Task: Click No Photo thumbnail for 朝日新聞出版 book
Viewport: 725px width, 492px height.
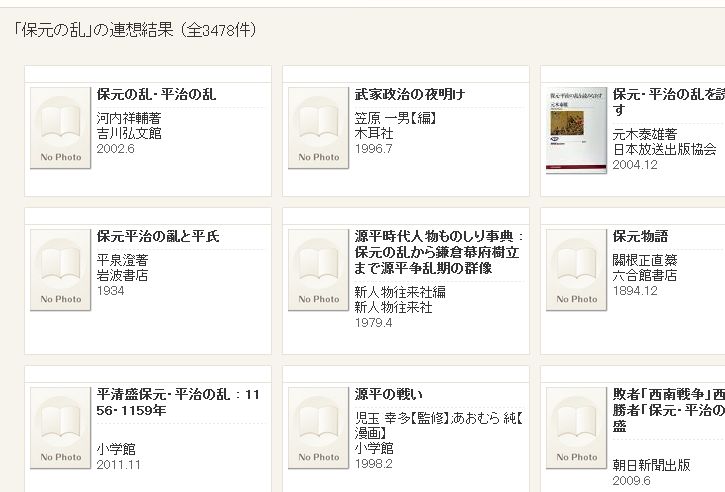Action: pyautogui.click(x=576, y=428)
